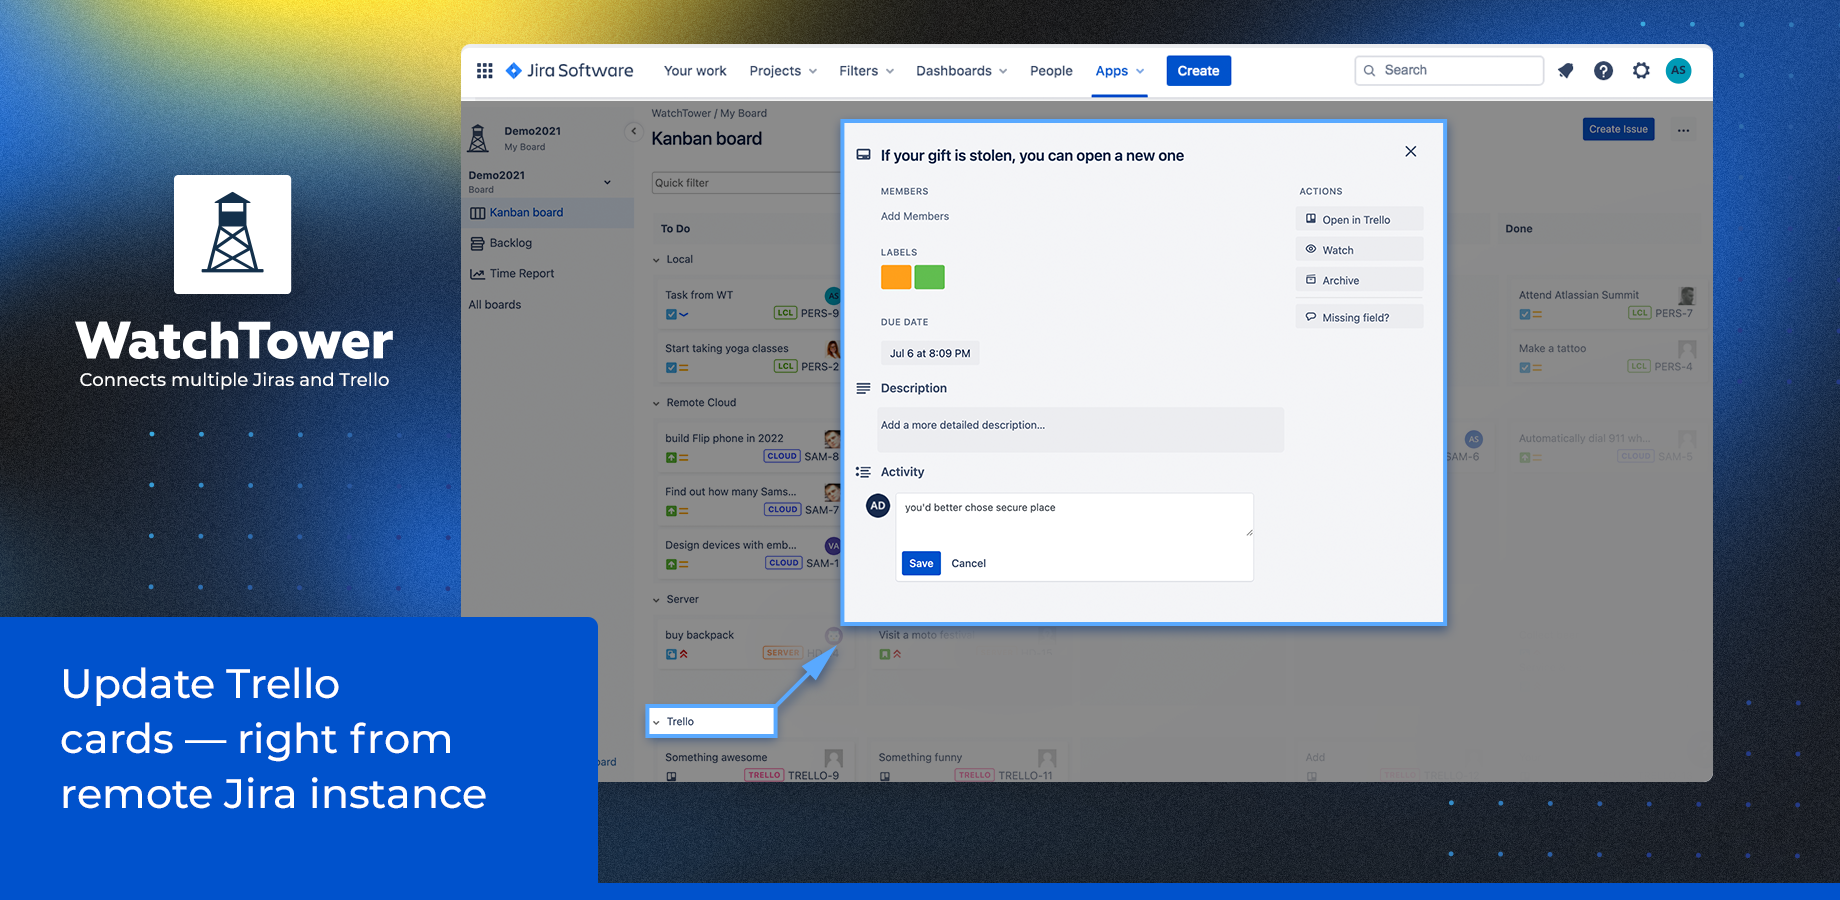Toggle Watch on the Trello card
Viewport: 1840px width, 900px height.
1359,250
